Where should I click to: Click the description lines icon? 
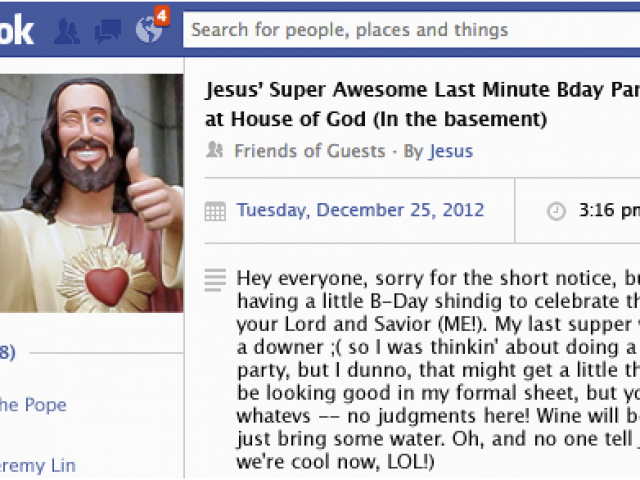(215, 280)
